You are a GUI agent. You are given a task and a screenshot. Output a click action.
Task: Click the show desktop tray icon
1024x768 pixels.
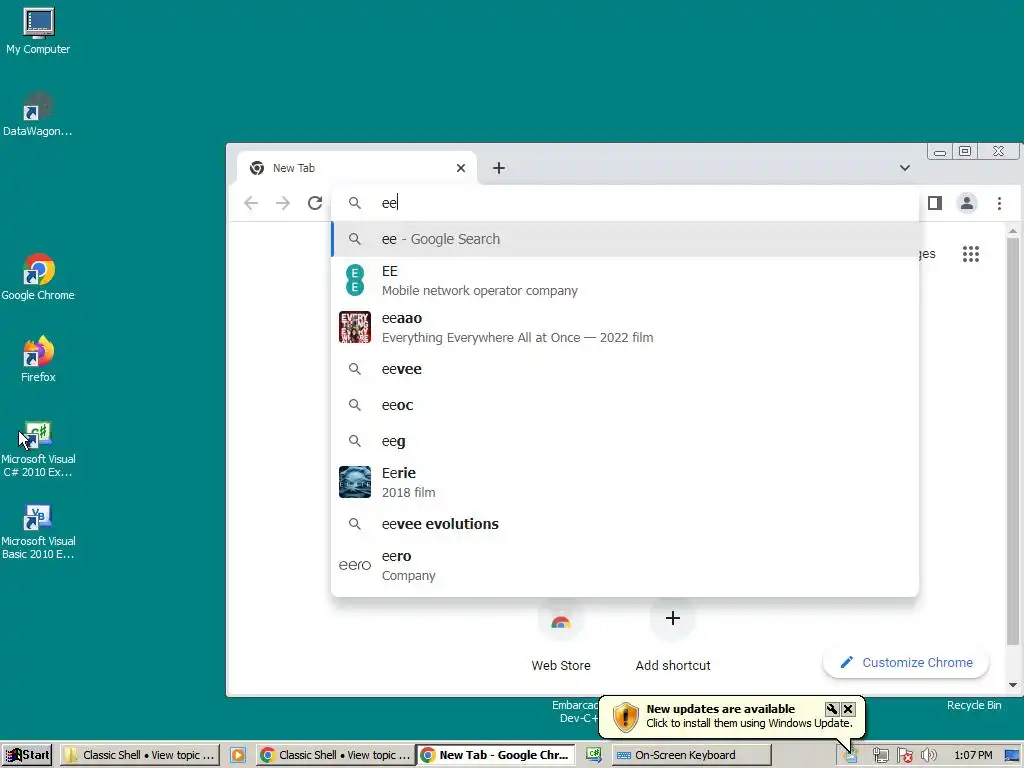pos(1012,756)
